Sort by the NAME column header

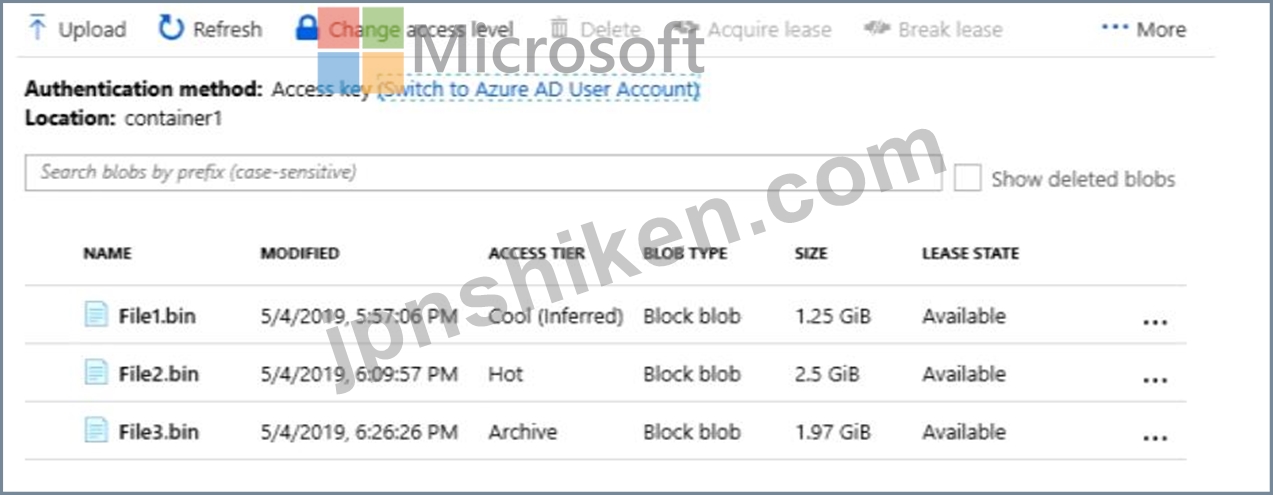pos(107,254)
